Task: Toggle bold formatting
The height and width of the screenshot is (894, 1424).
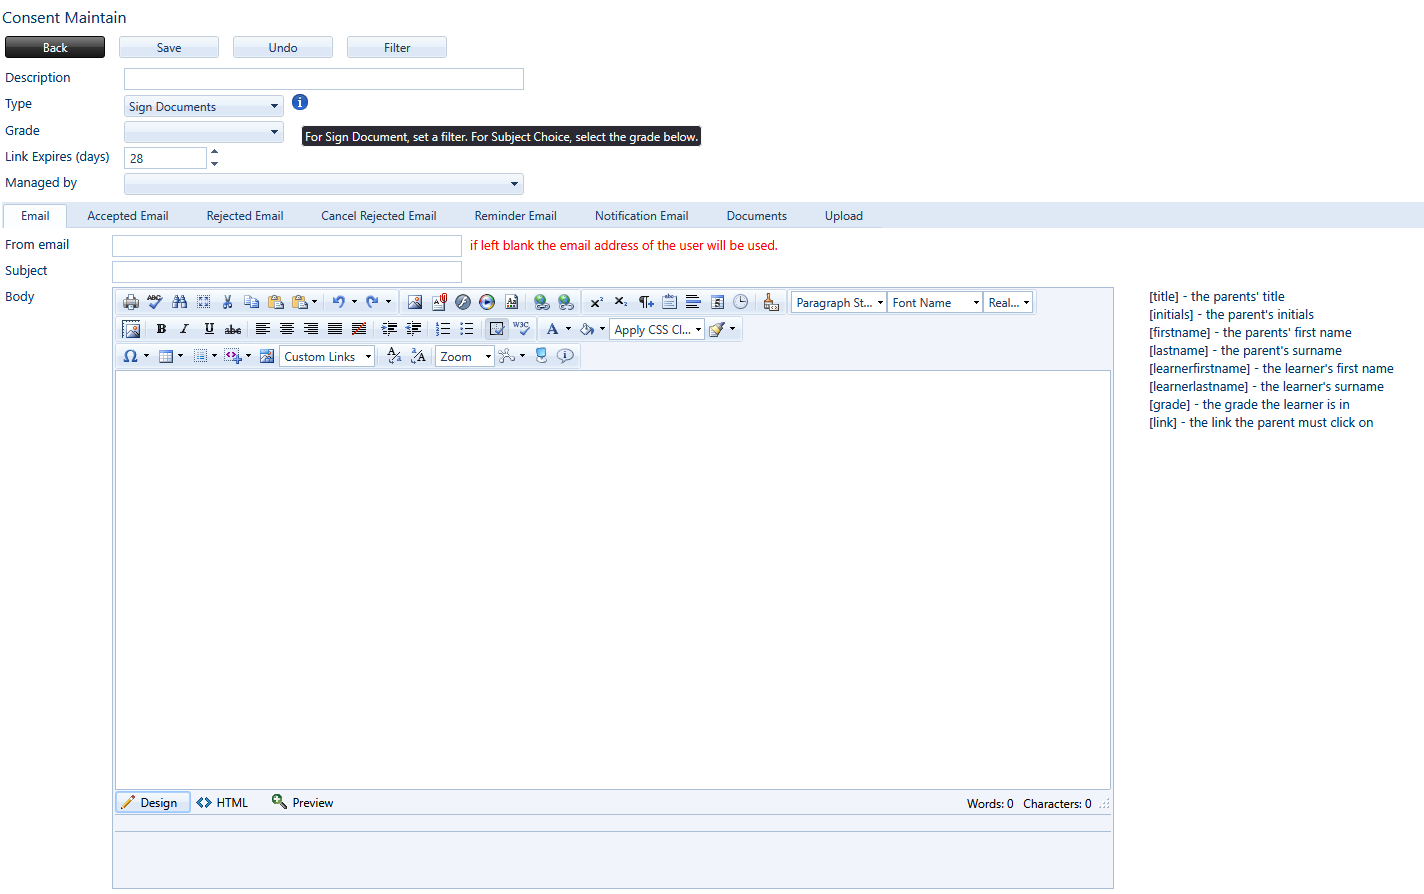Action: click(x=161, y=329)
